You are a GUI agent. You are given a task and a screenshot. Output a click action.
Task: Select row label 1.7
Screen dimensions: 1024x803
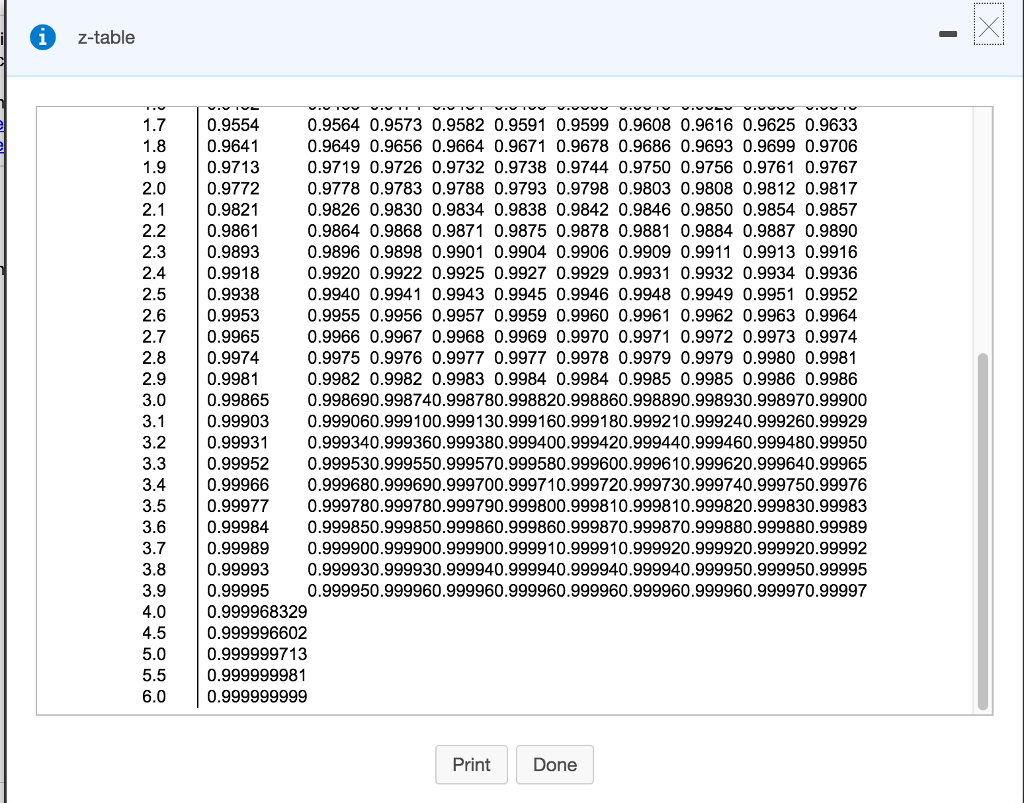coord(154,125)
